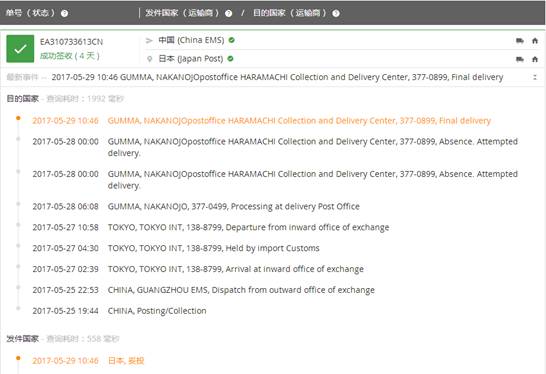Open the 日本 (Japan Post) carrier link
Viewport: 546px width, 374px height.
pos(190,58)
